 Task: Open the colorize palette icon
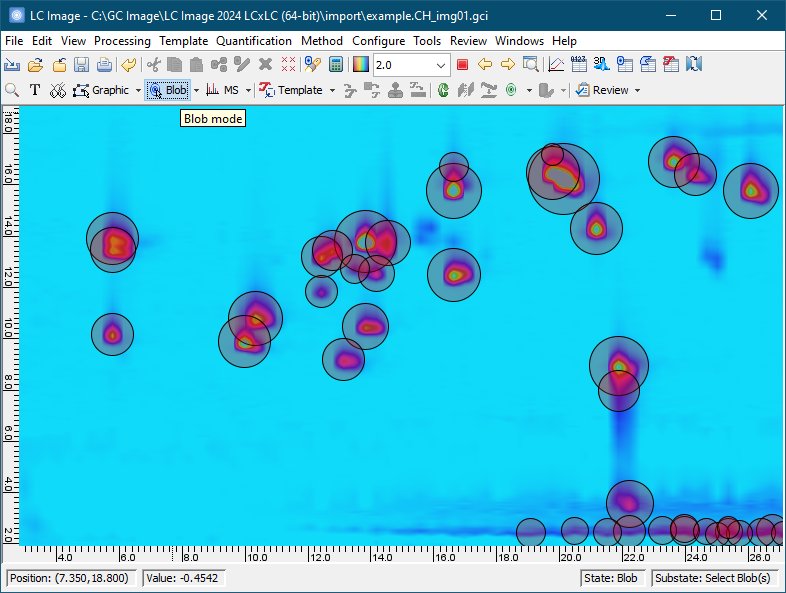coord(360,65)
